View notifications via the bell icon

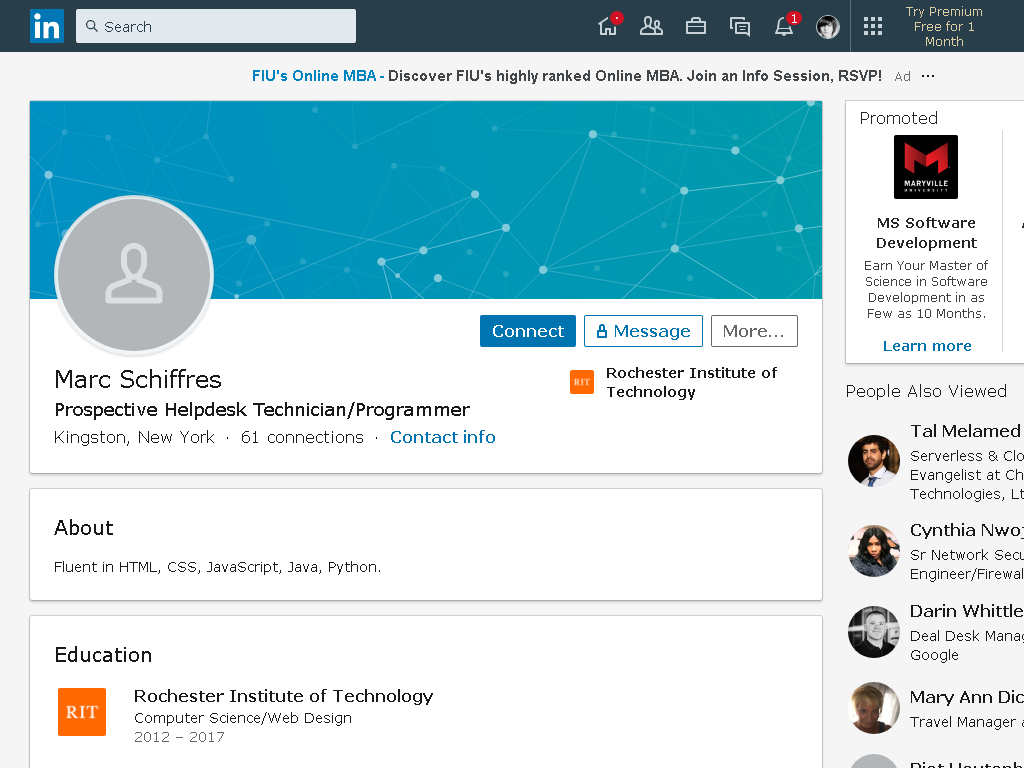point(784,26)
